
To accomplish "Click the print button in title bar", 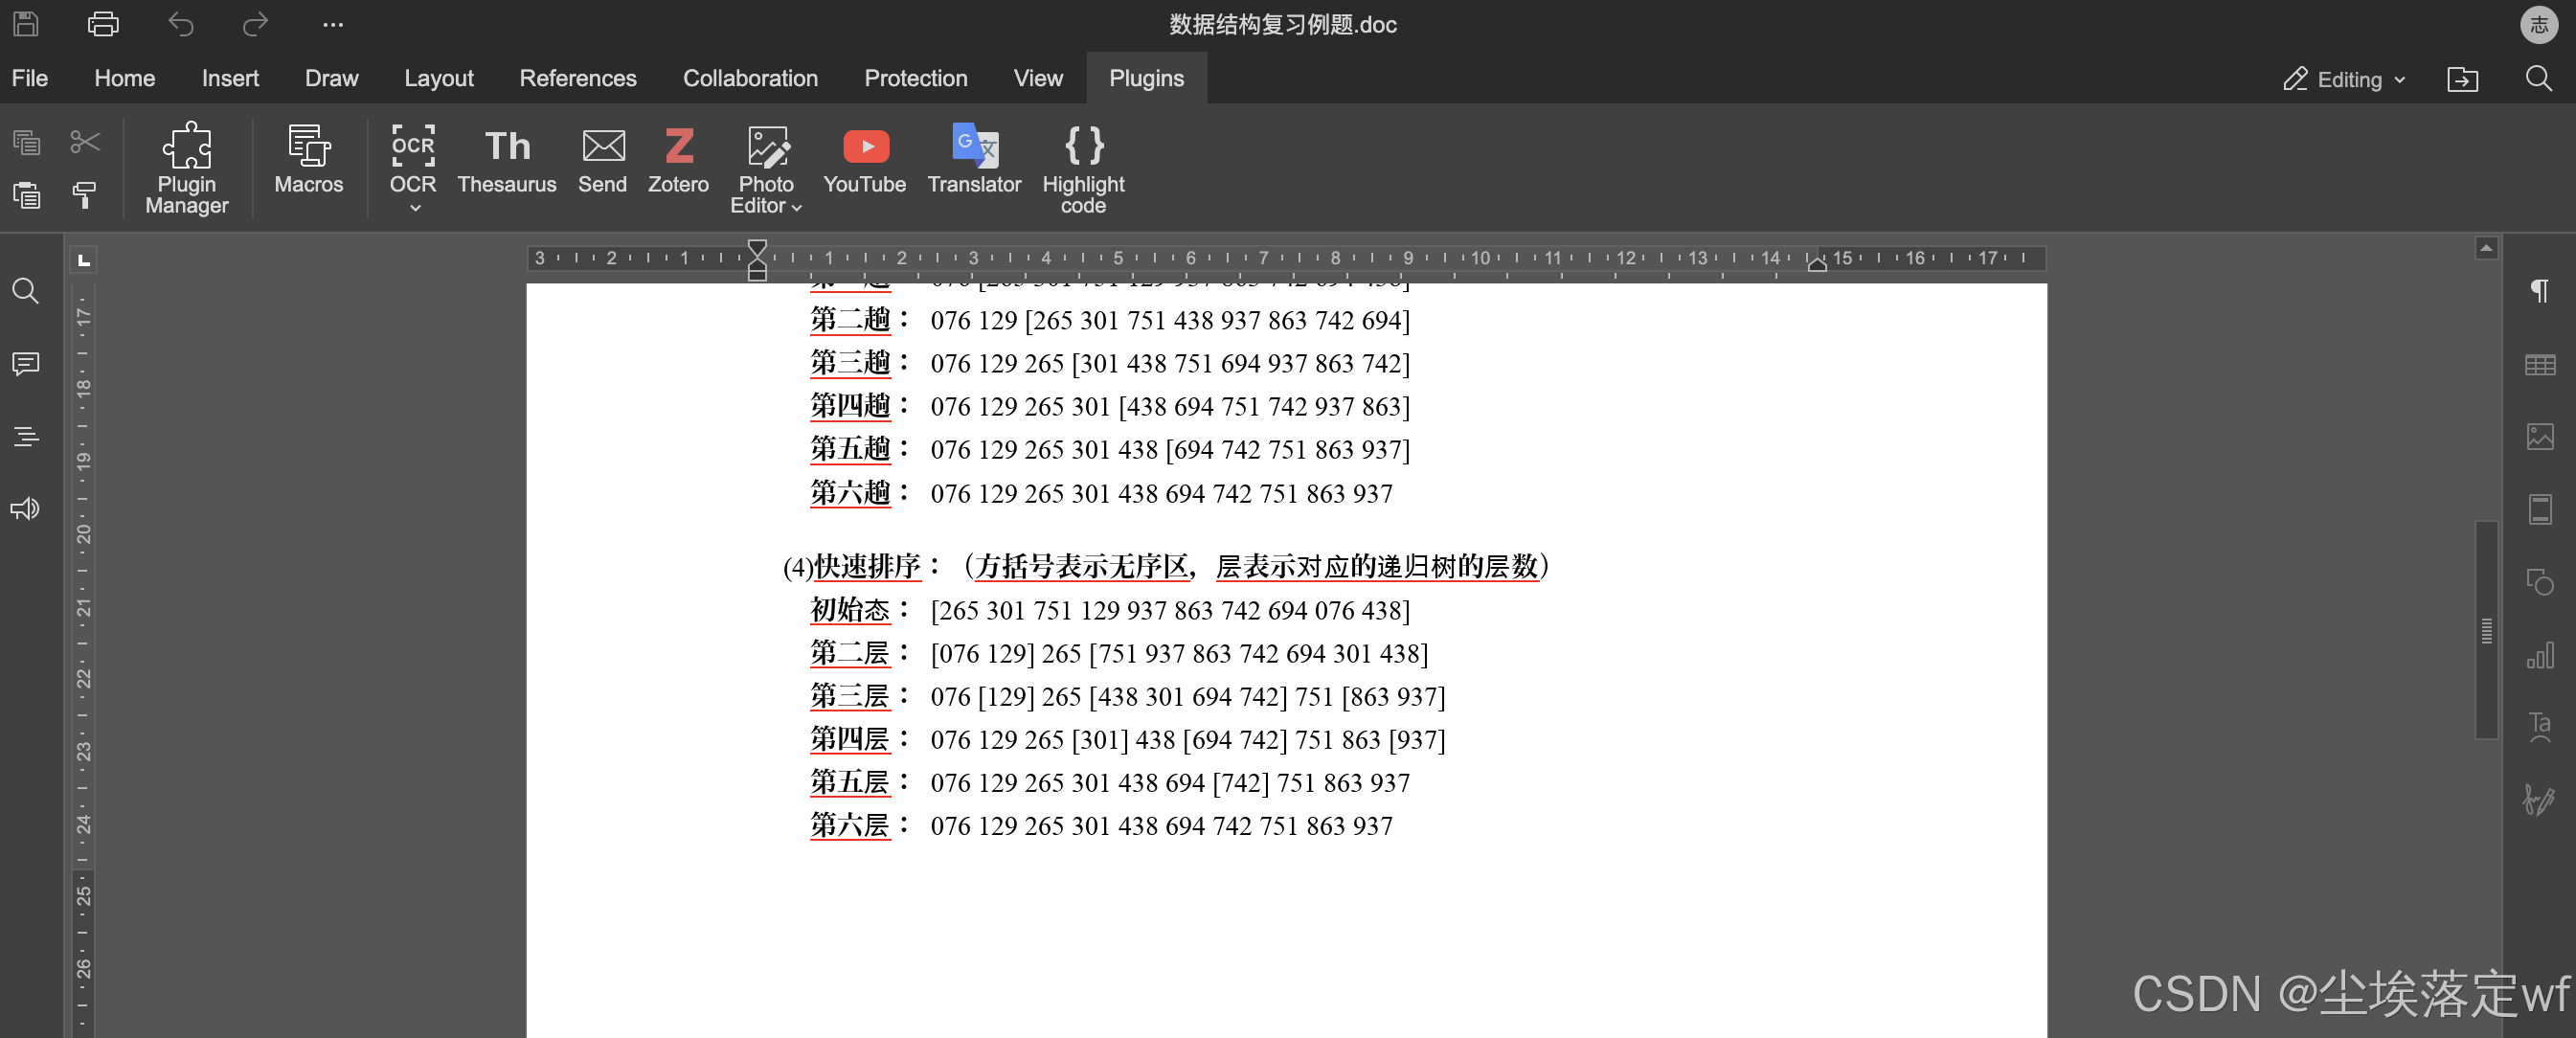I will coord(103,24).
